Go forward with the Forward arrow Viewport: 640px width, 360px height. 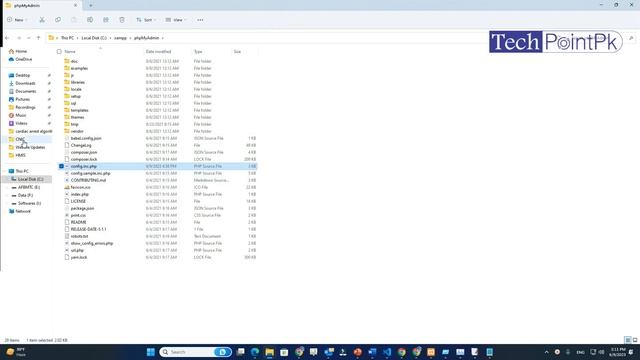(x=19, y=38)
